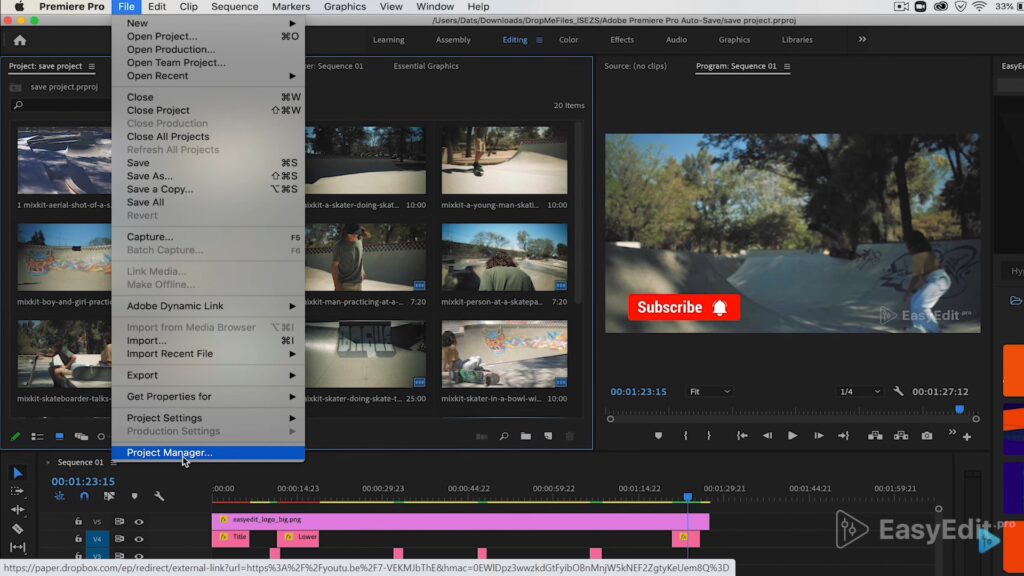Choose Save As from File menu
Screen dimensions: 1024x576
208,176
